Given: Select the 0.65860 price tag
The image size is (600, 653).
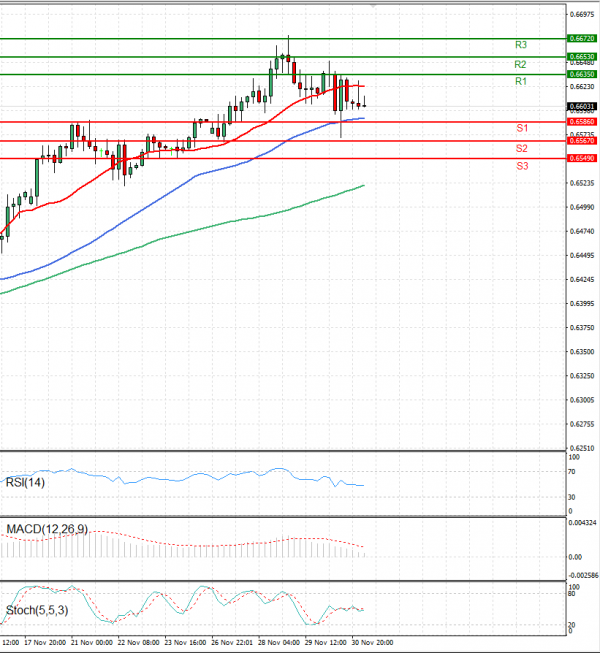Looking at the screenshot, I should point(582,122).
